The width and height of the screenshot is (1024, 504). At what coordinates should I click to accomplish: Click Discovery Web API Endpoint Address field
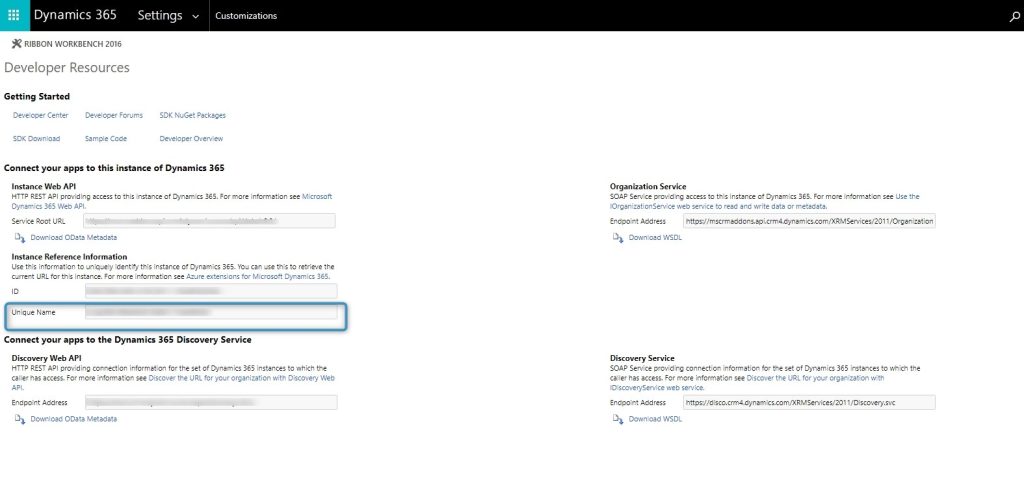(x=211, y=403)
